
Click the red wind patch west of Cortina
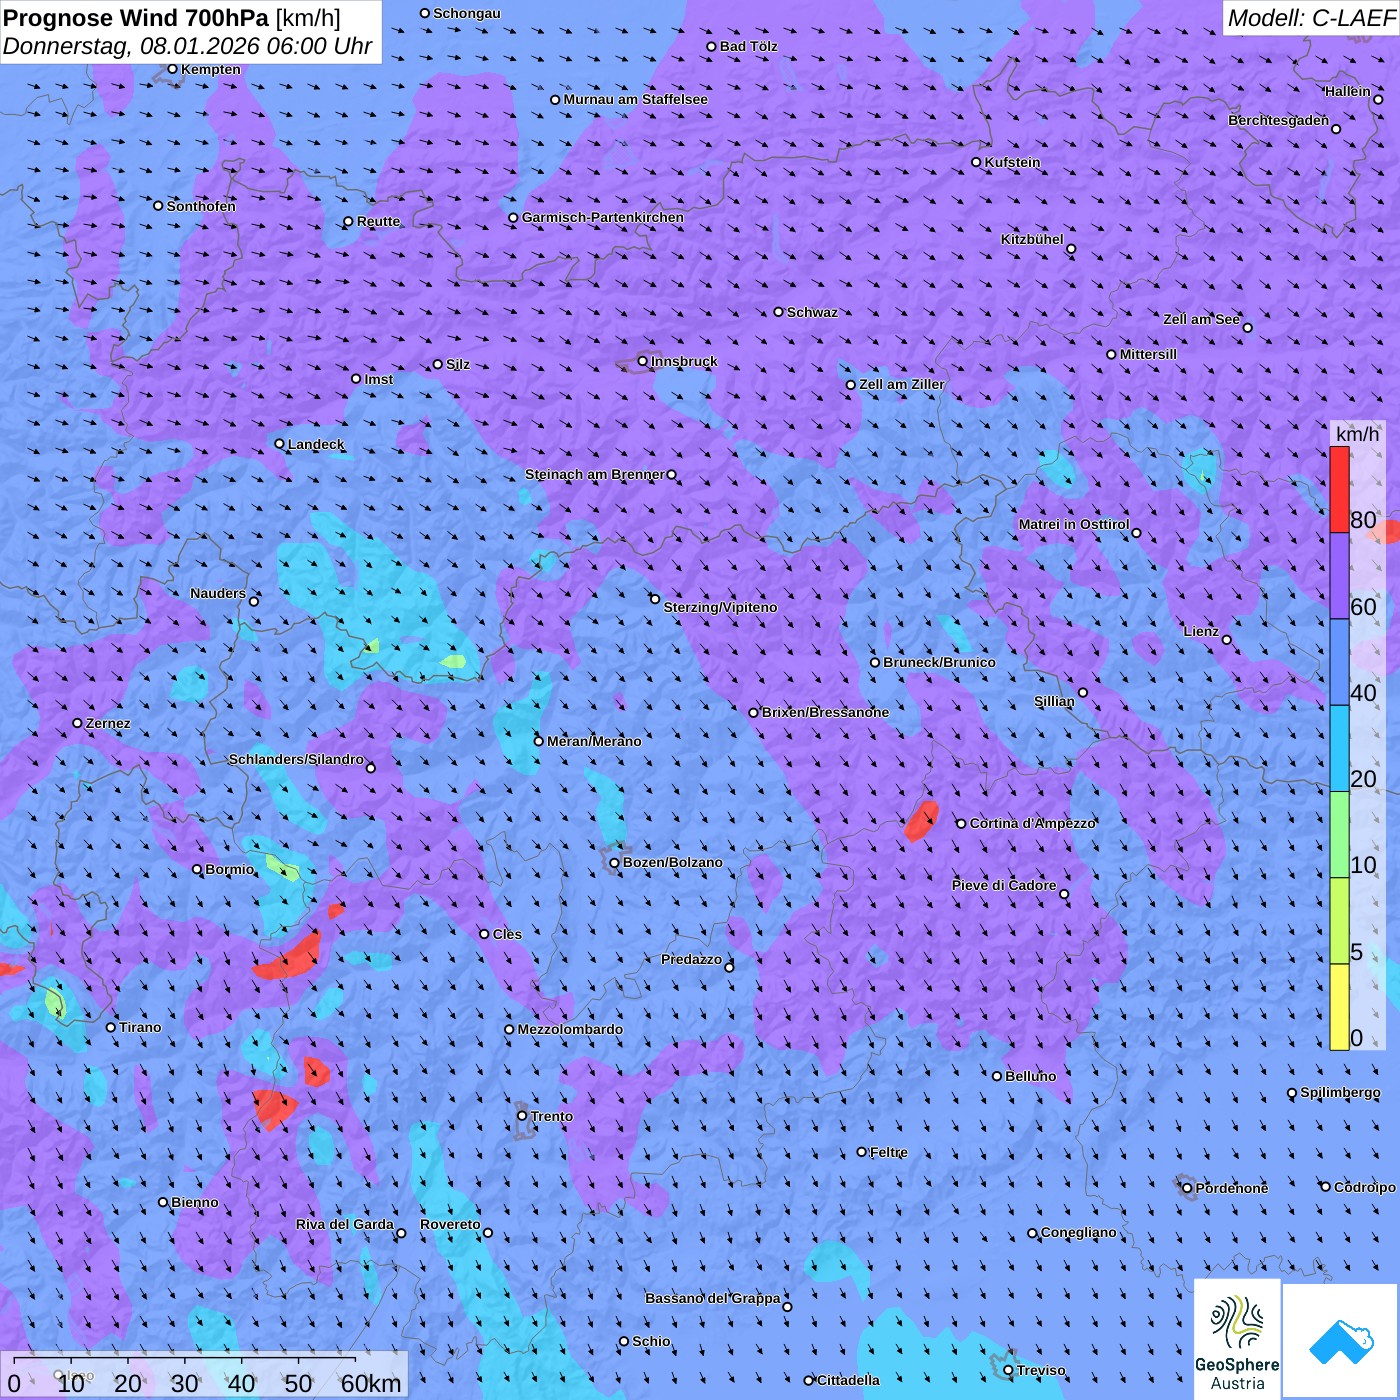tap(922, 820)
